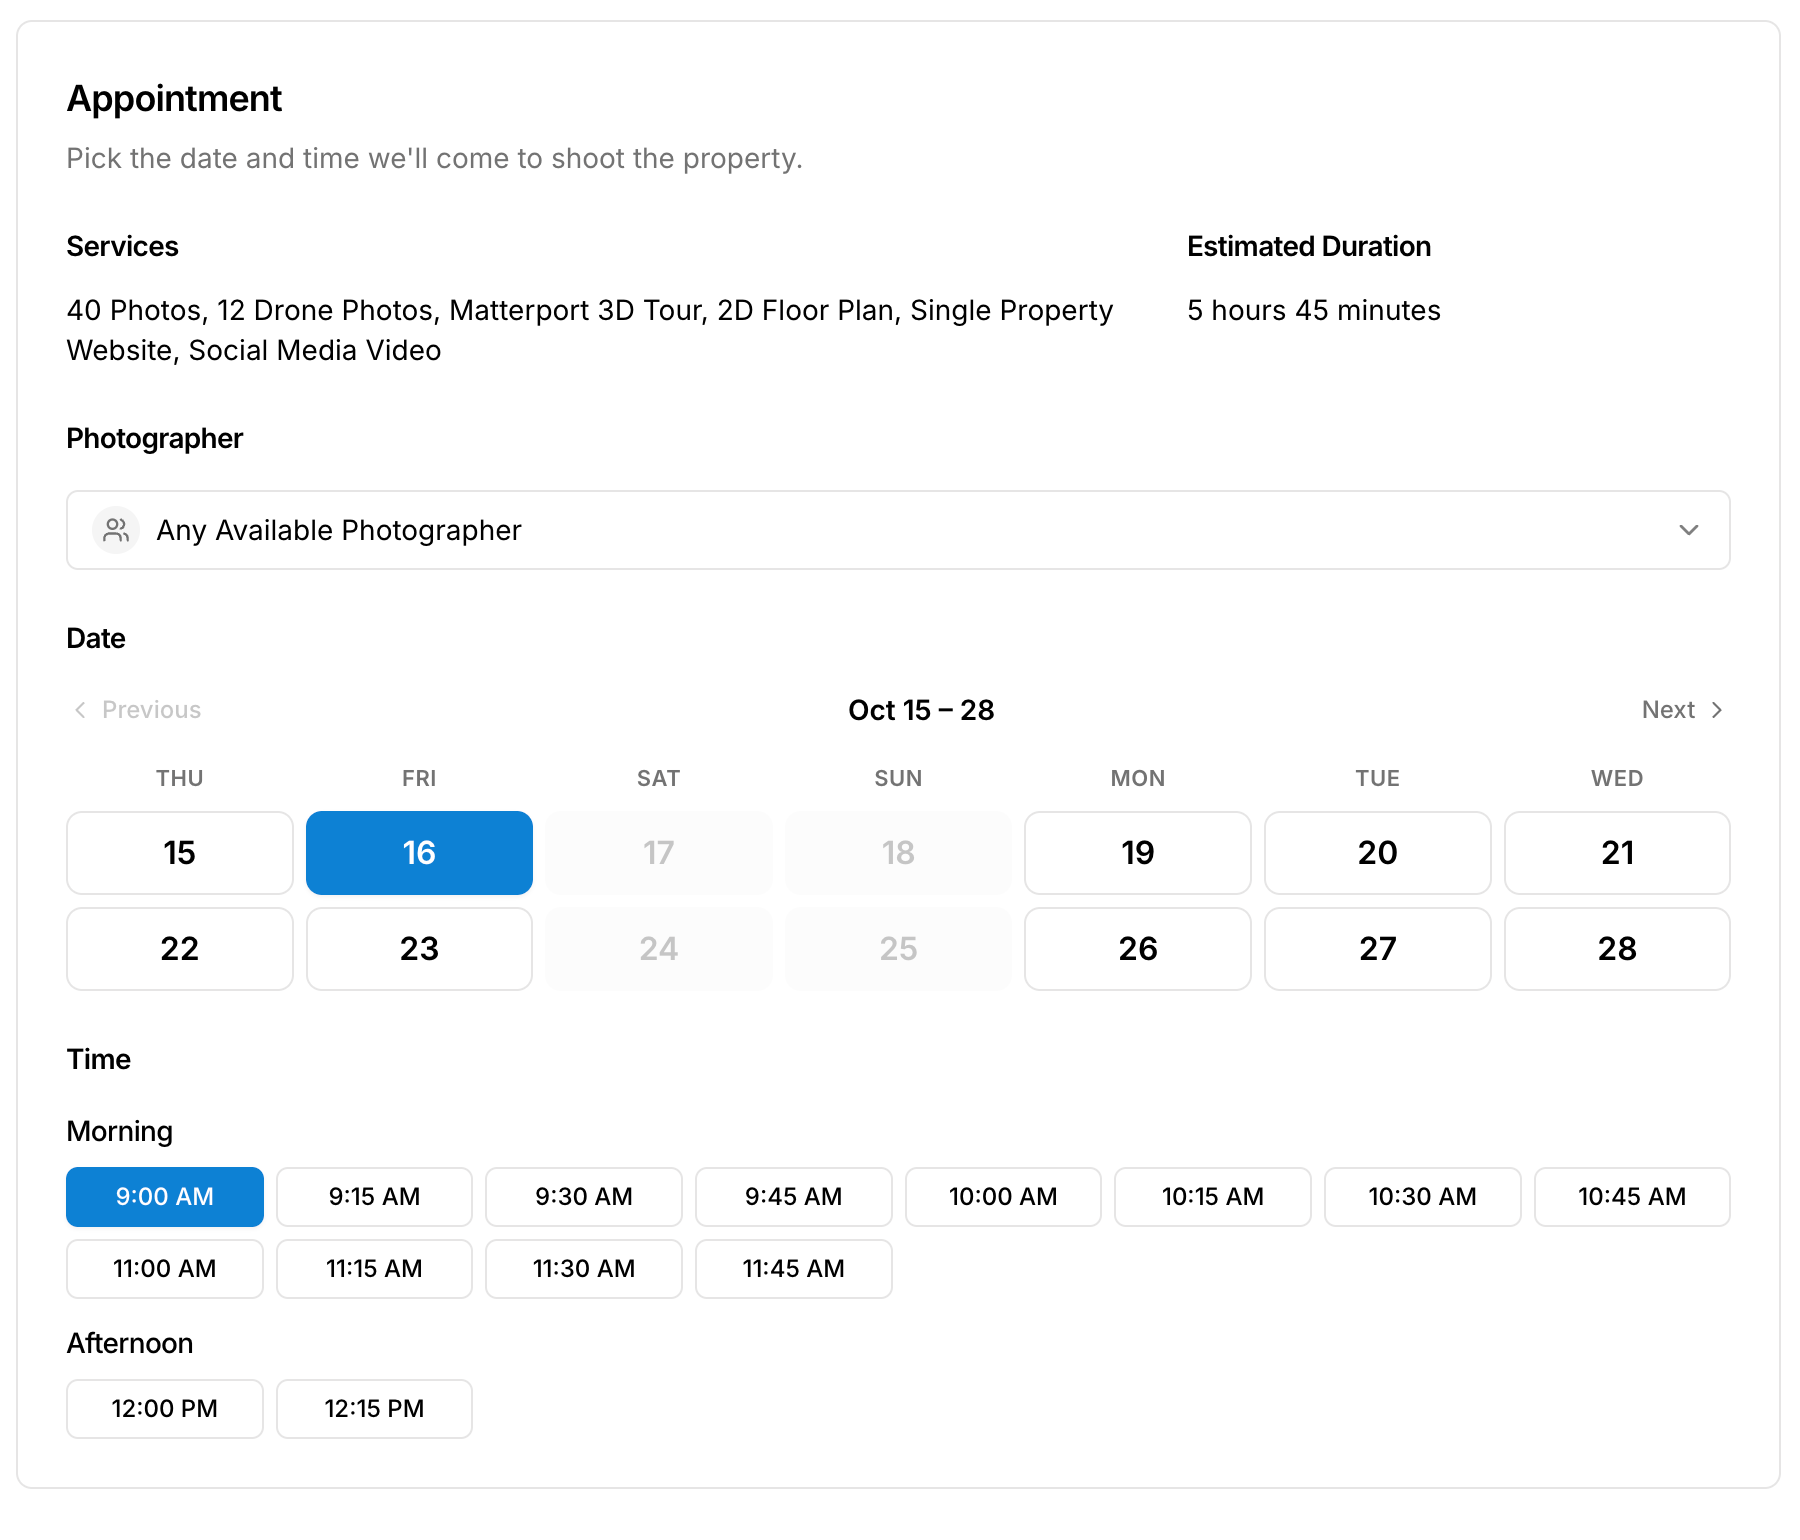Select date 22
The height and width of the screenshot is (1540, 1800).
point(180,949)
